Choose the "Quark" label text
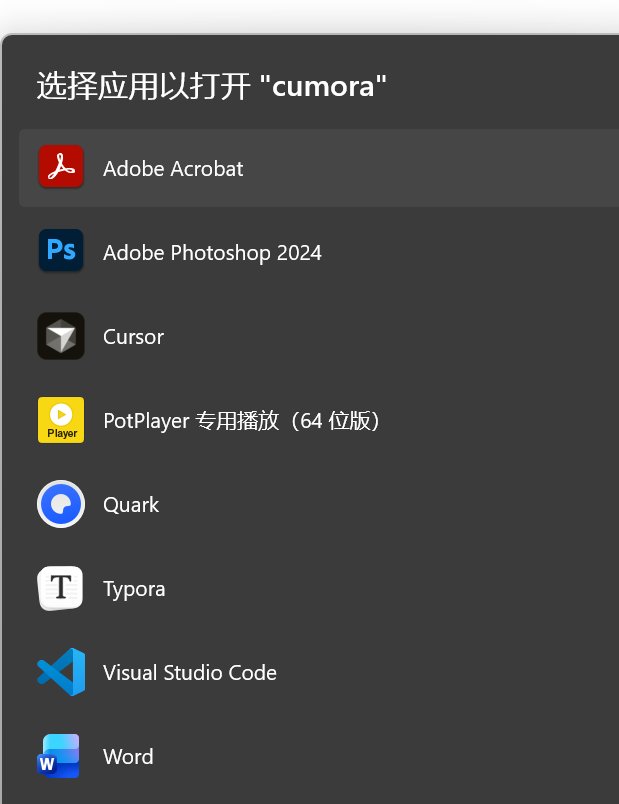This screenshot has width=619, height=804. coord(131,505)
